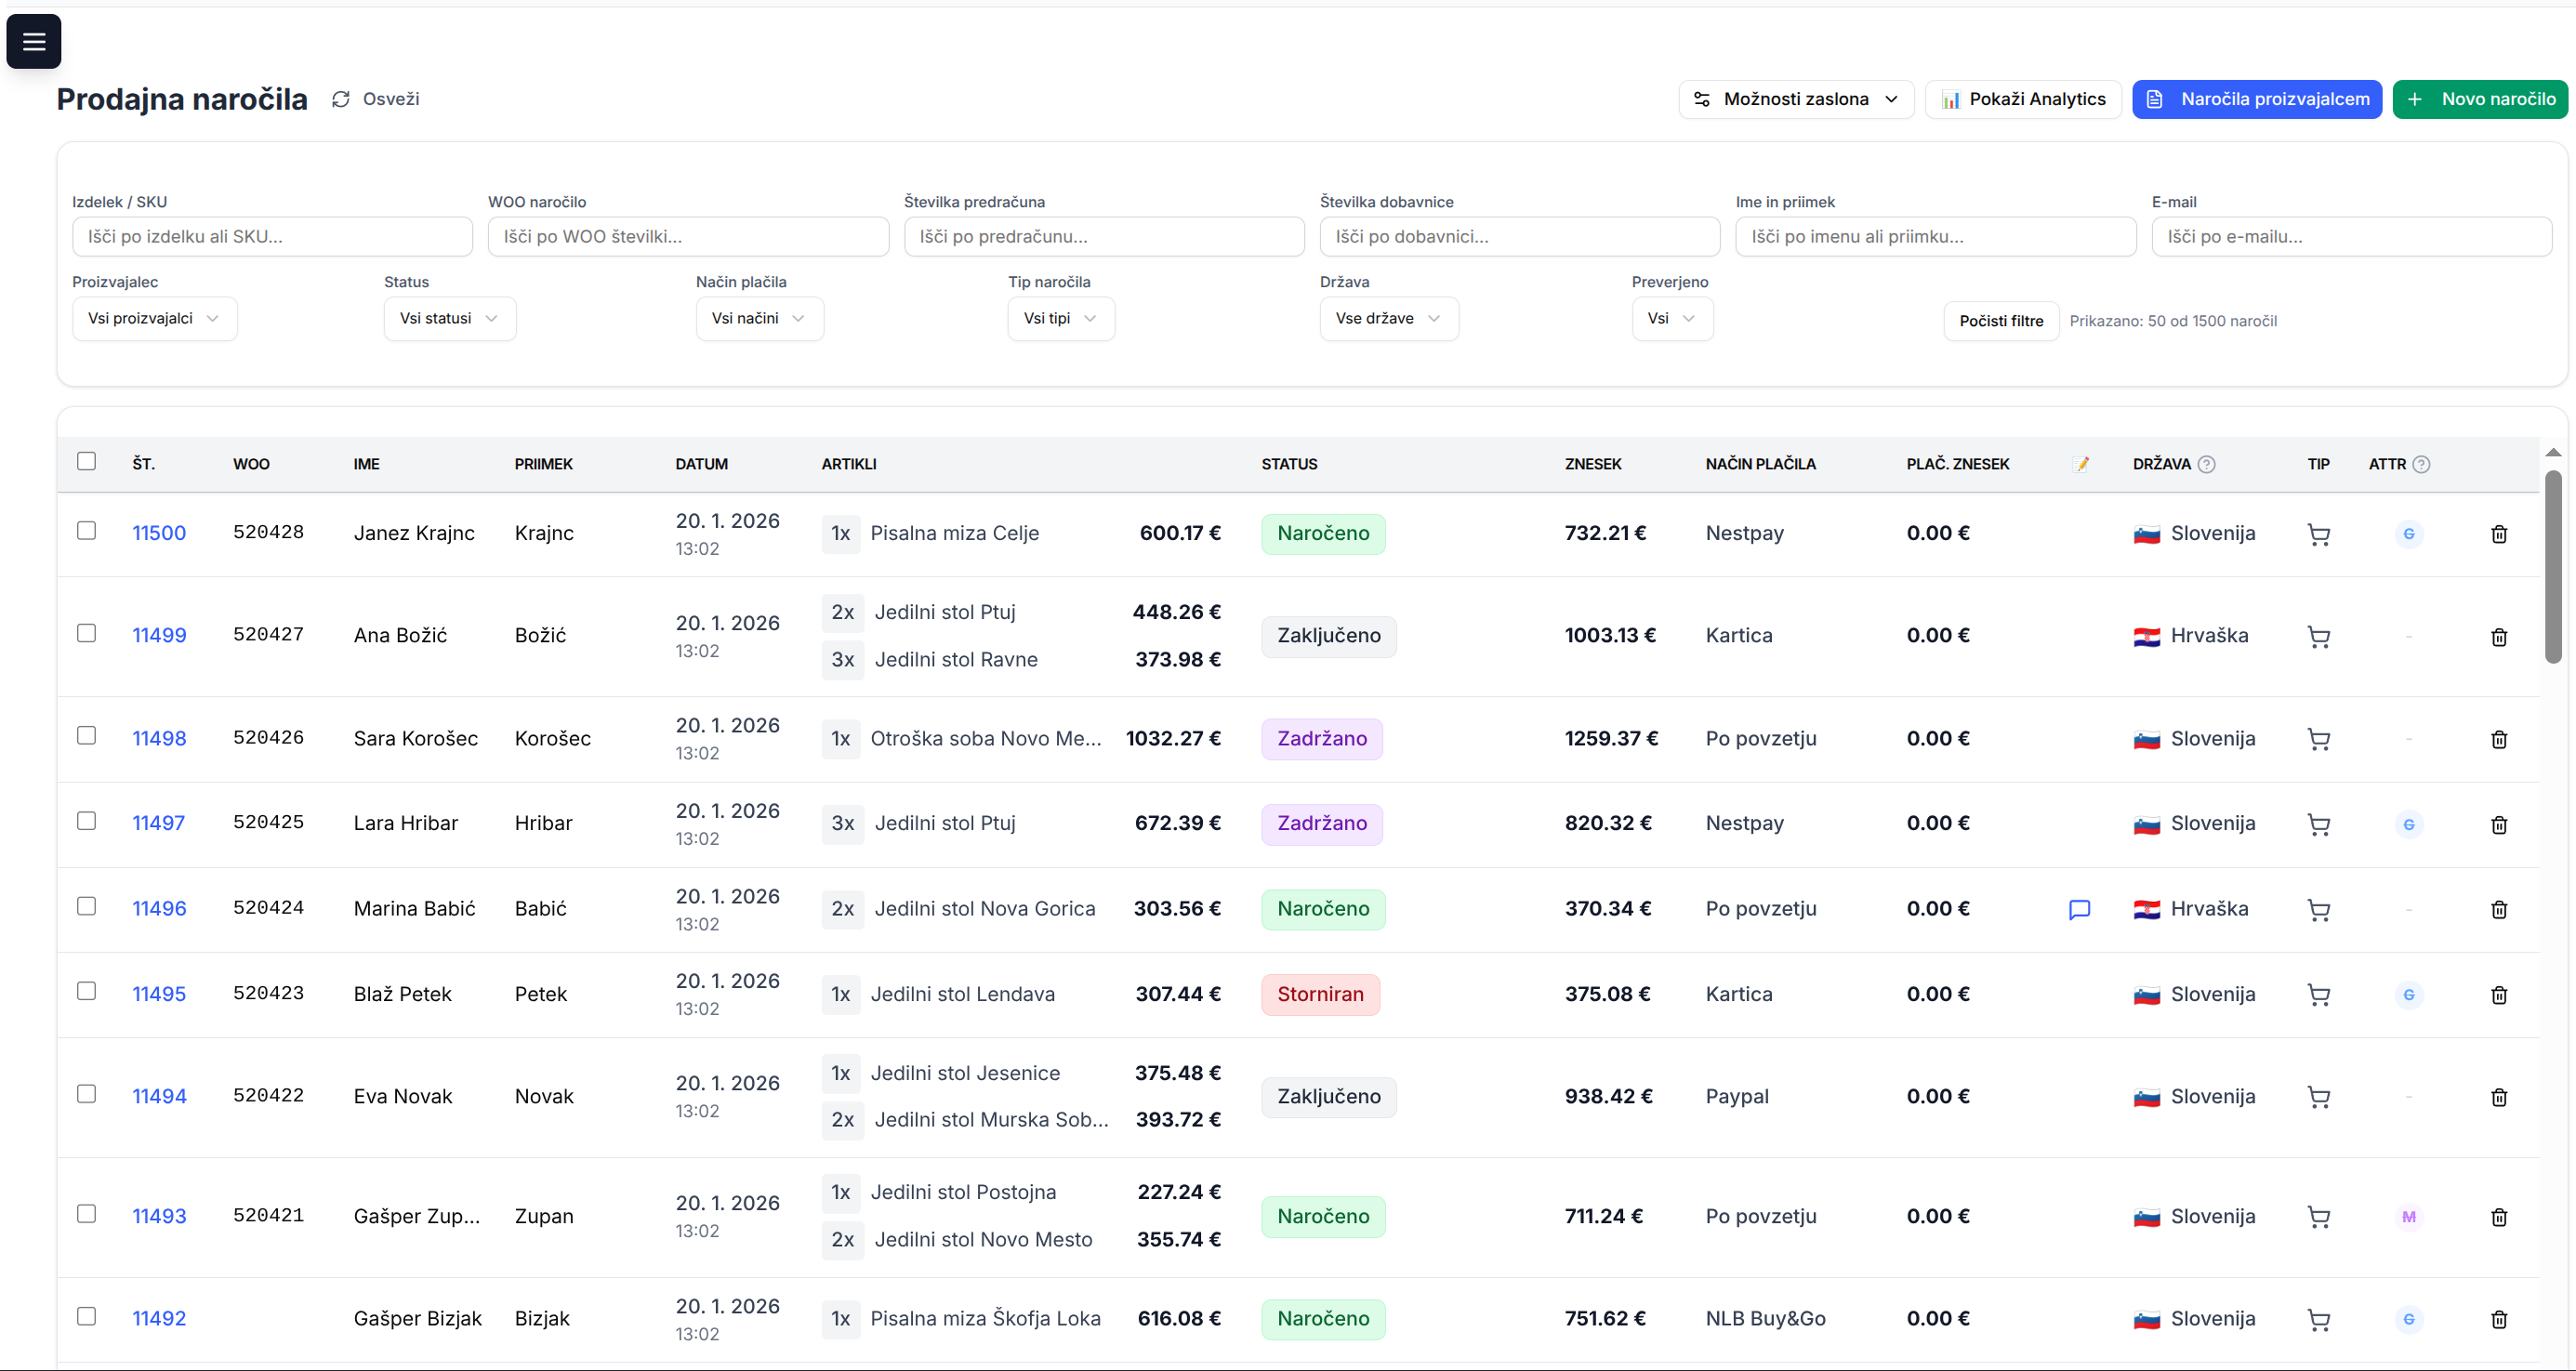The image size is (2576, 1371).
Task: Check the box for order 11498
Action: pyautogui.click(x=87, y=736)
